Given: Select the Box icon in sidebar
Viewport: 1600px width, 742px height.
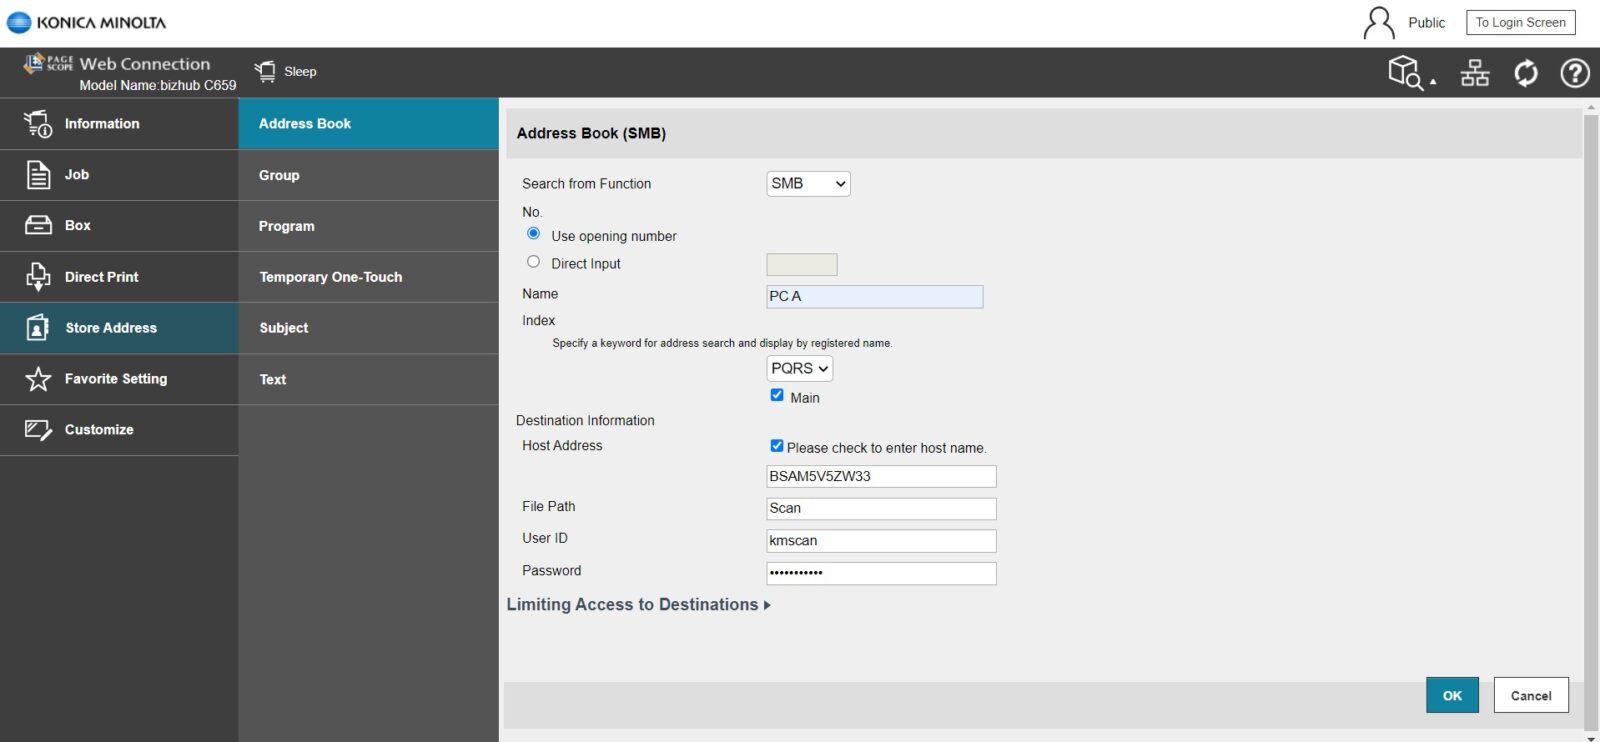Looking at the screenshot, I should point(38,226).
